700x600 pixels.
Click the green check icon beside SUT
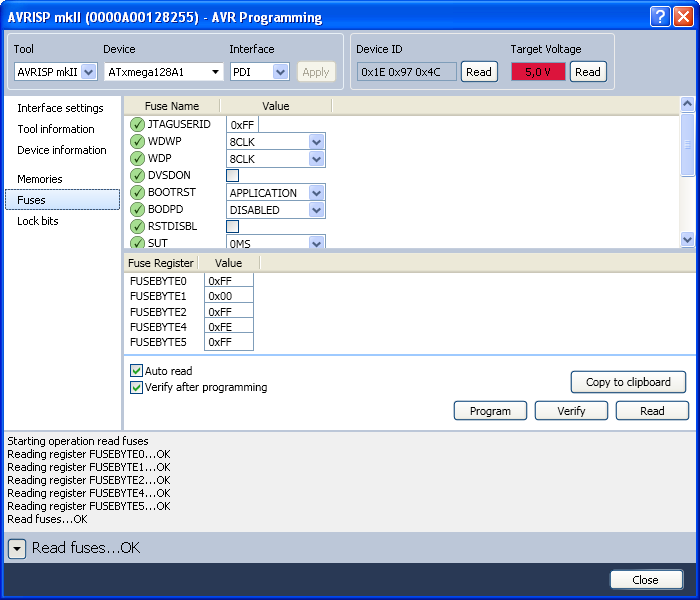(137, 242)
